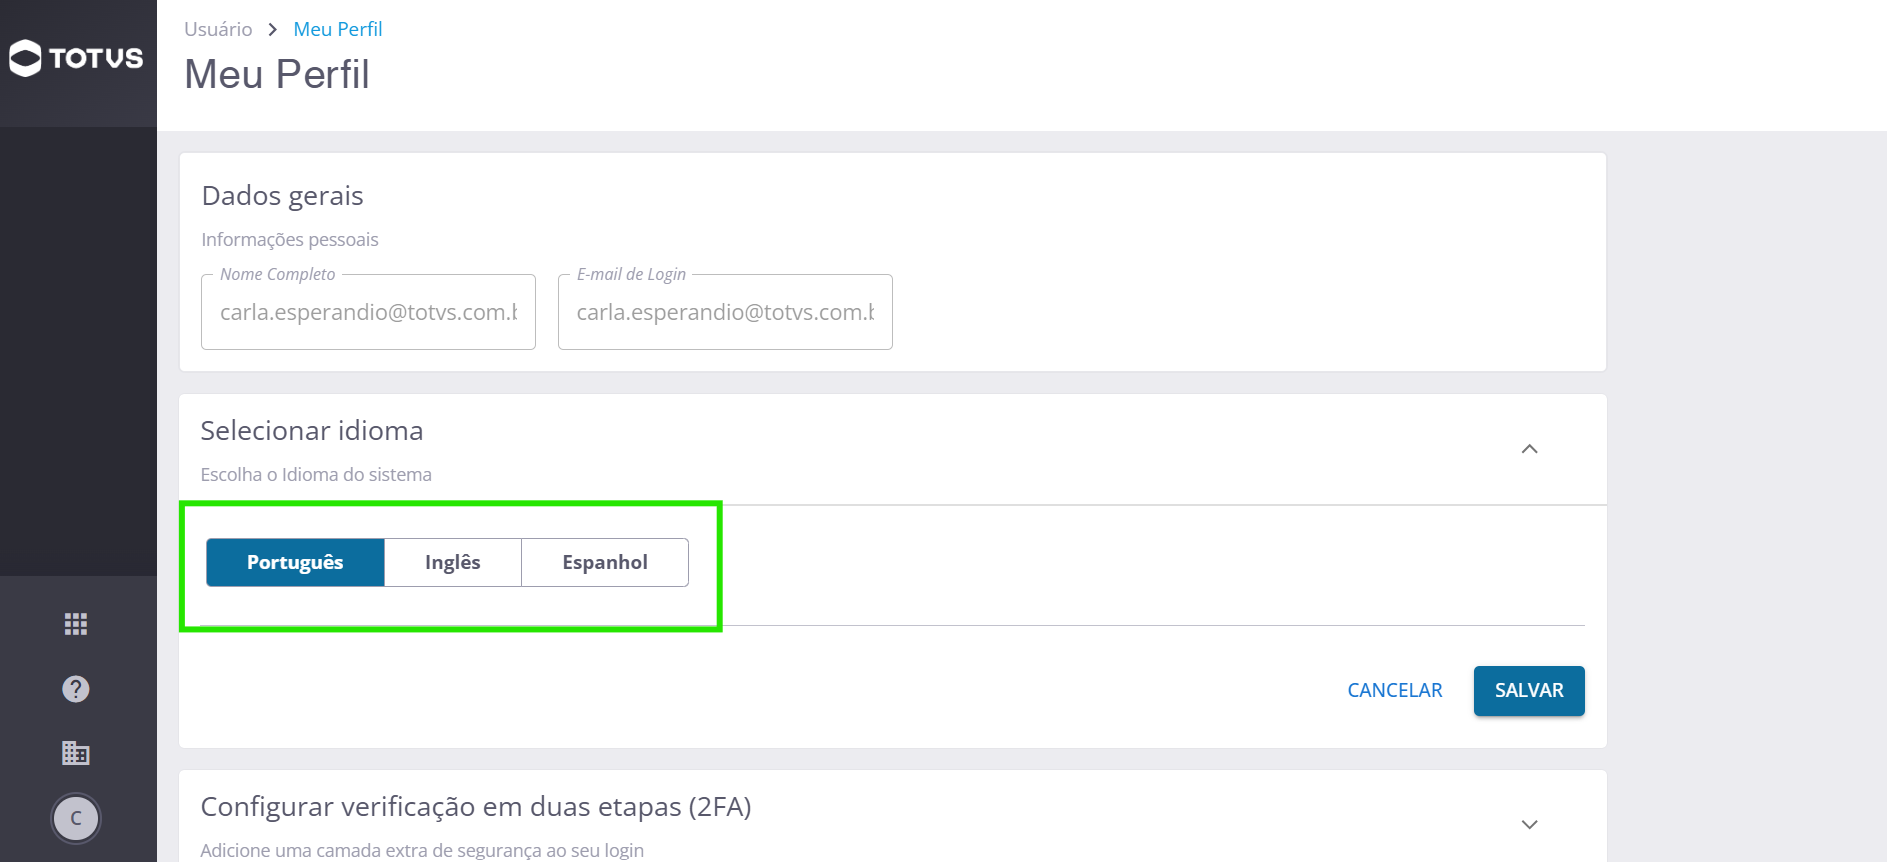Open the user avatar C menu
This screenshot has height=862, width=1887.
[76, 819]
